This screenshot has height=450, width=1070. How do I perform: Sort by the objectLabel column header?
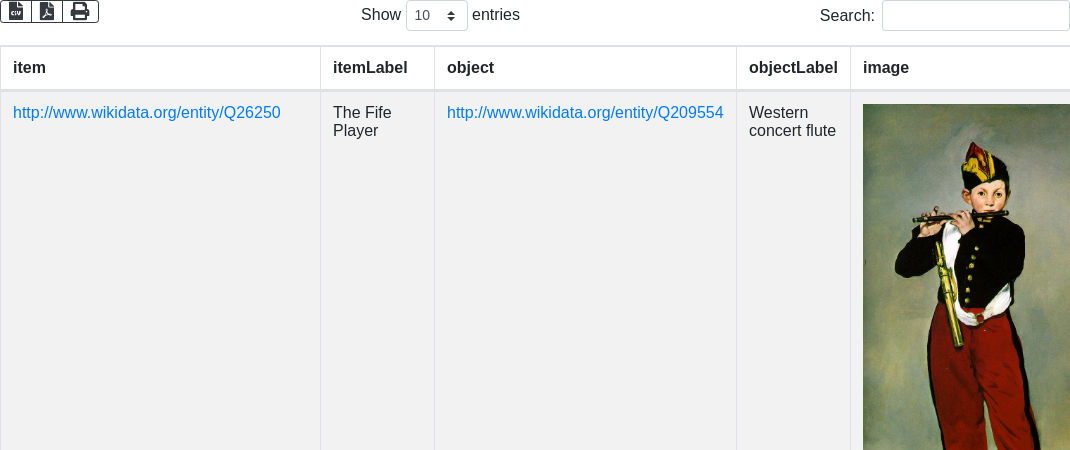(x=793, y=67)
